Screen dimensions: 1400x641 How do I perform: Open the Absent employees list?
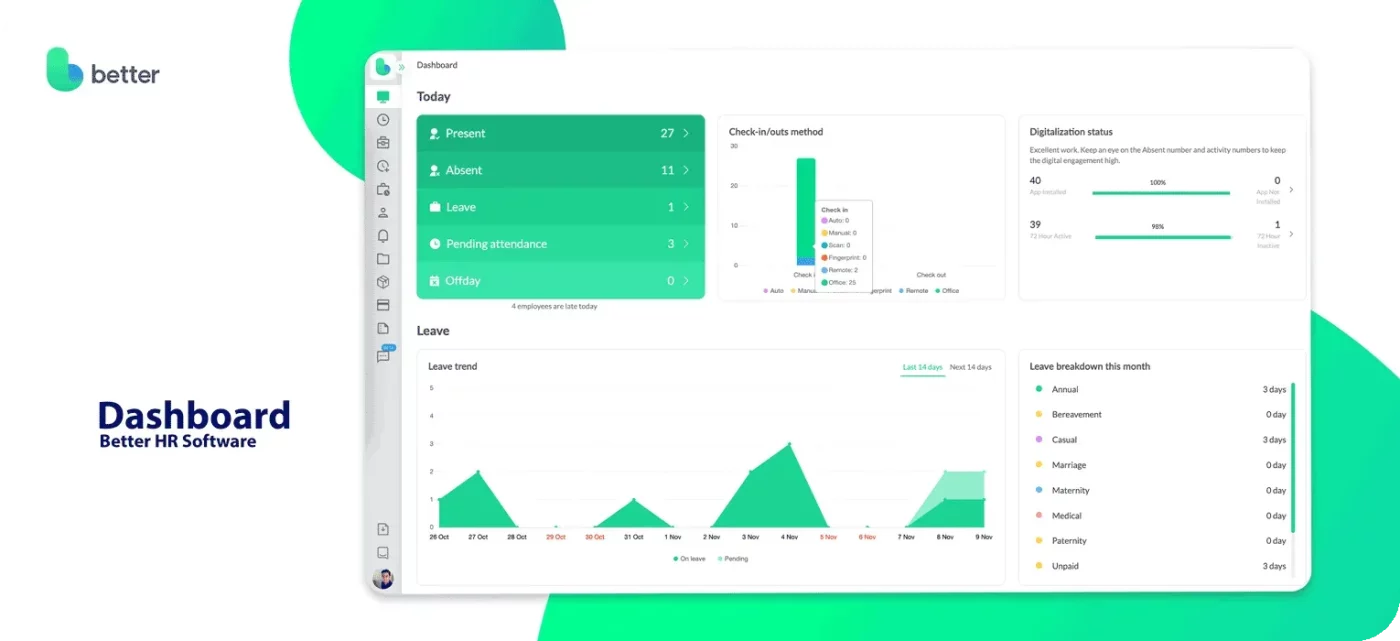[560, 170]
